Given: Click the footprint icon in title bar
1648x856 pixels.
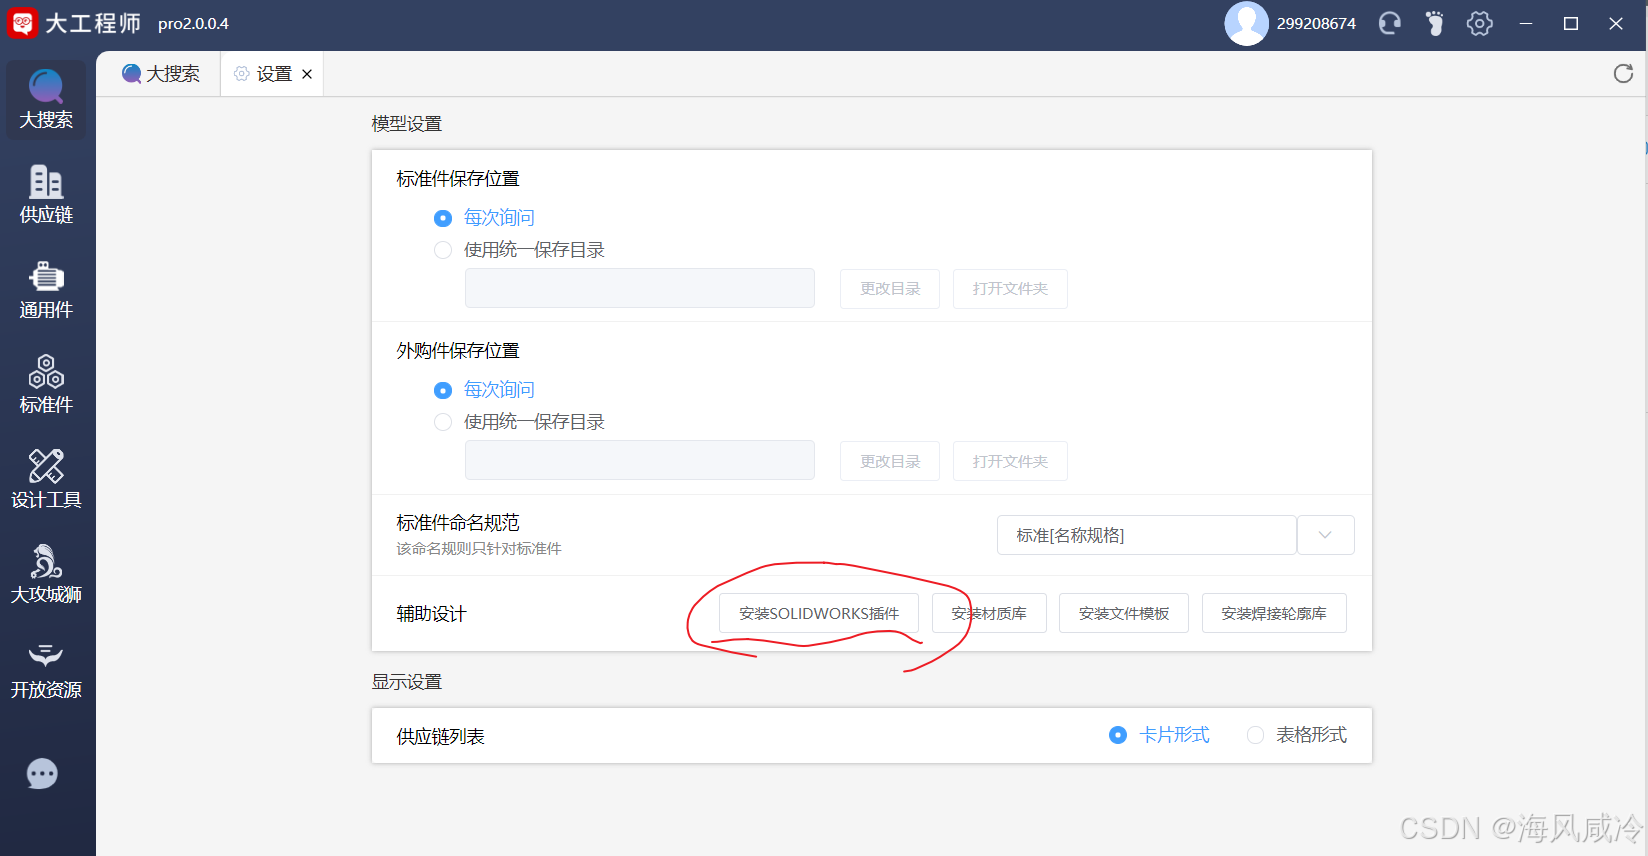Looking at the screenshot, I should click(1435, 23).
